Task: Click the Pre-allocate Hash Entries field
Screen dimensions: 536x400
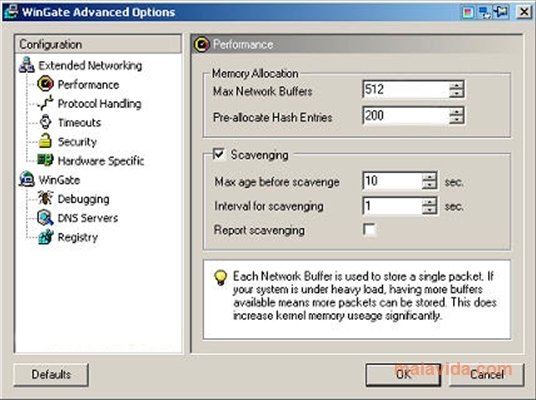Action: tap(406, 115)
